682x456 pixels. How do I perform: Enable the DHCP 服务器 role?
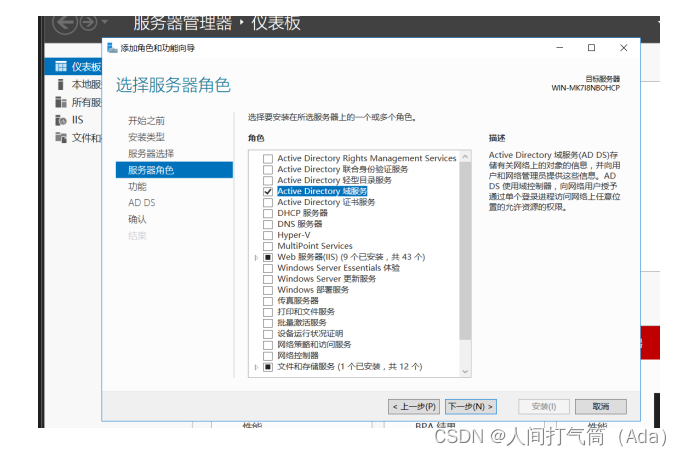click(268, 213)
